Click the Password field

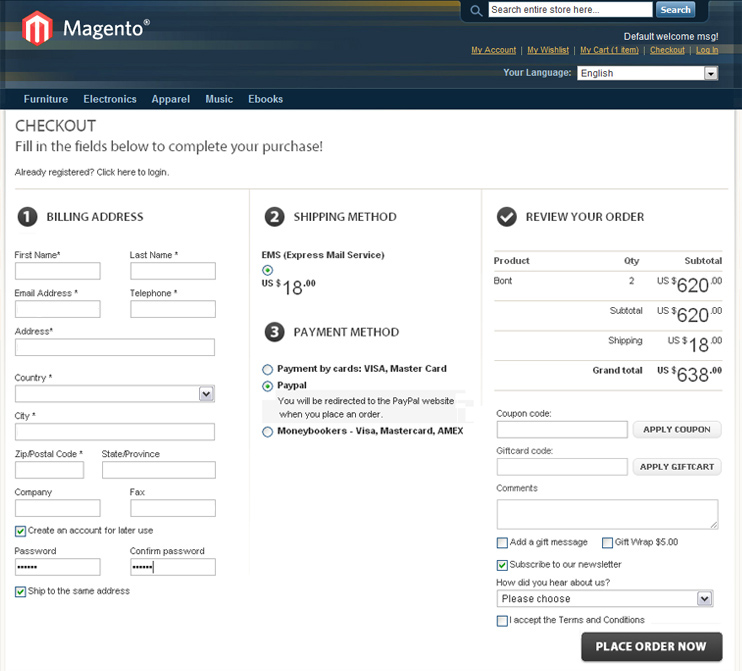point(58,567)
